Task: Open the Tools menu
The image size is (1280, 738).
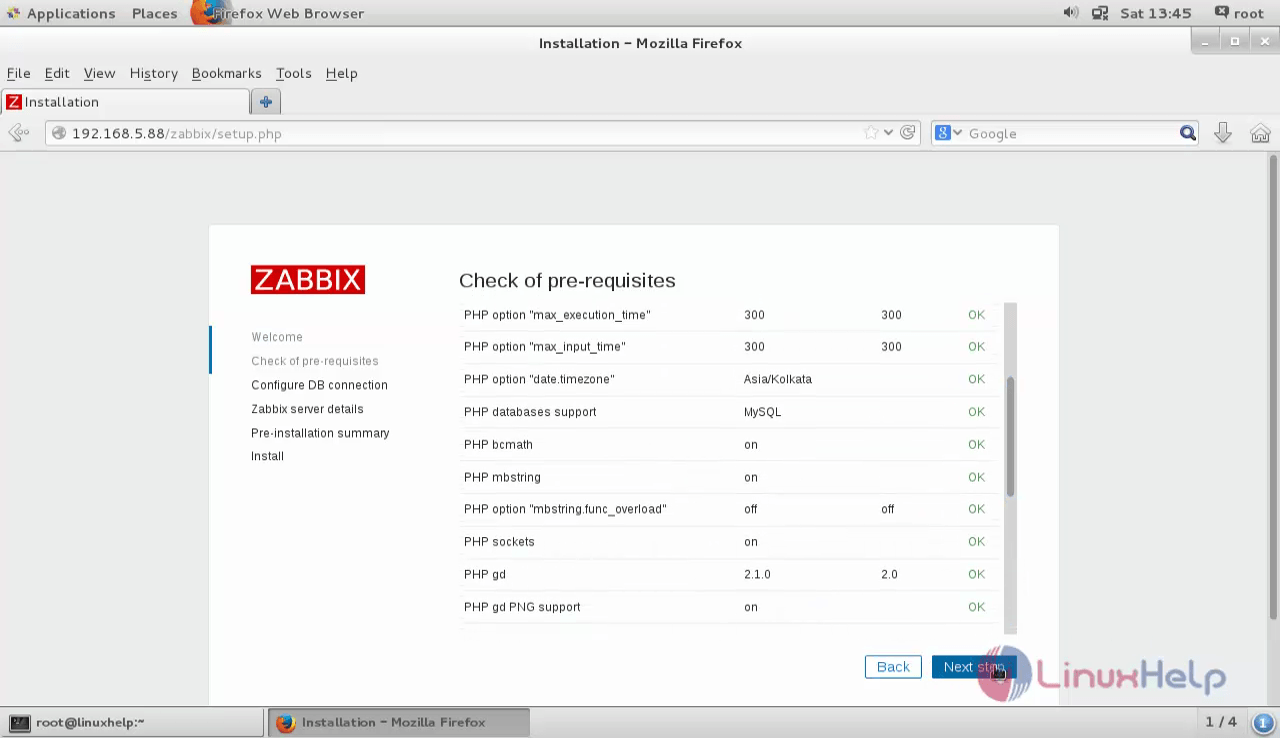Action: [293, 73]
